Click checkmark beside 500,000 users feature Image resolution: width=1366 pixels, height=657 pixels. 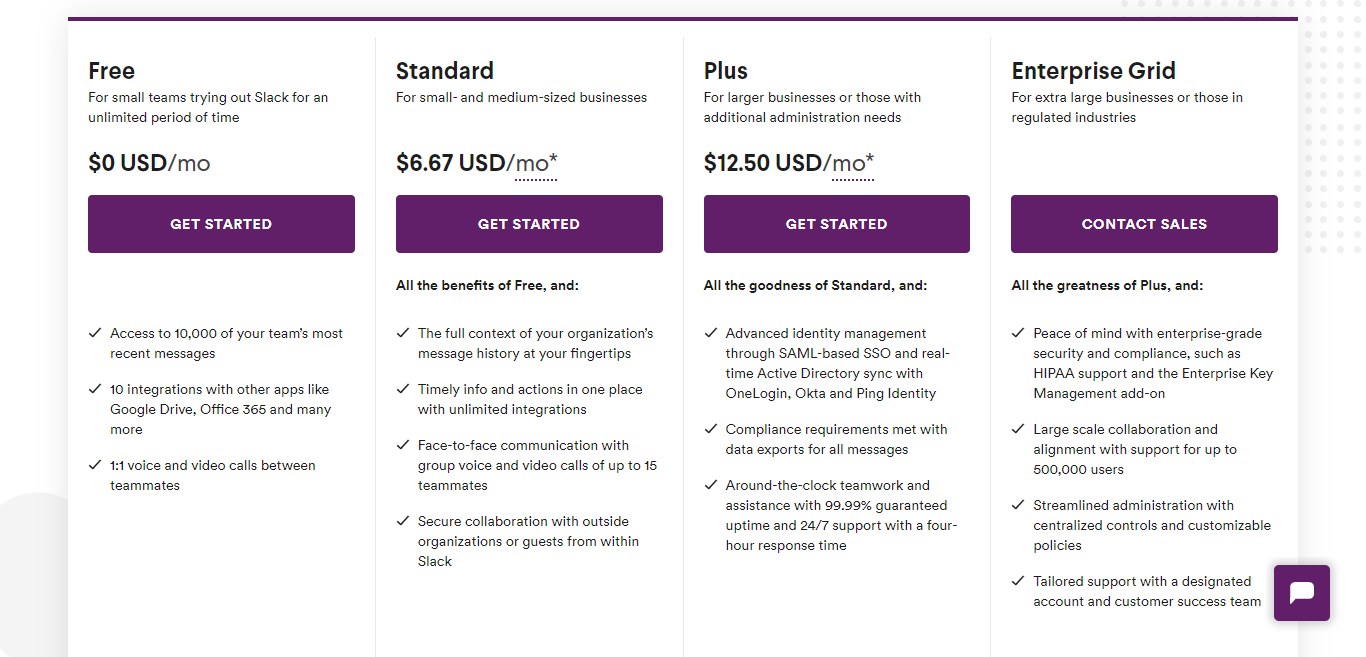tap(1018, 429)
